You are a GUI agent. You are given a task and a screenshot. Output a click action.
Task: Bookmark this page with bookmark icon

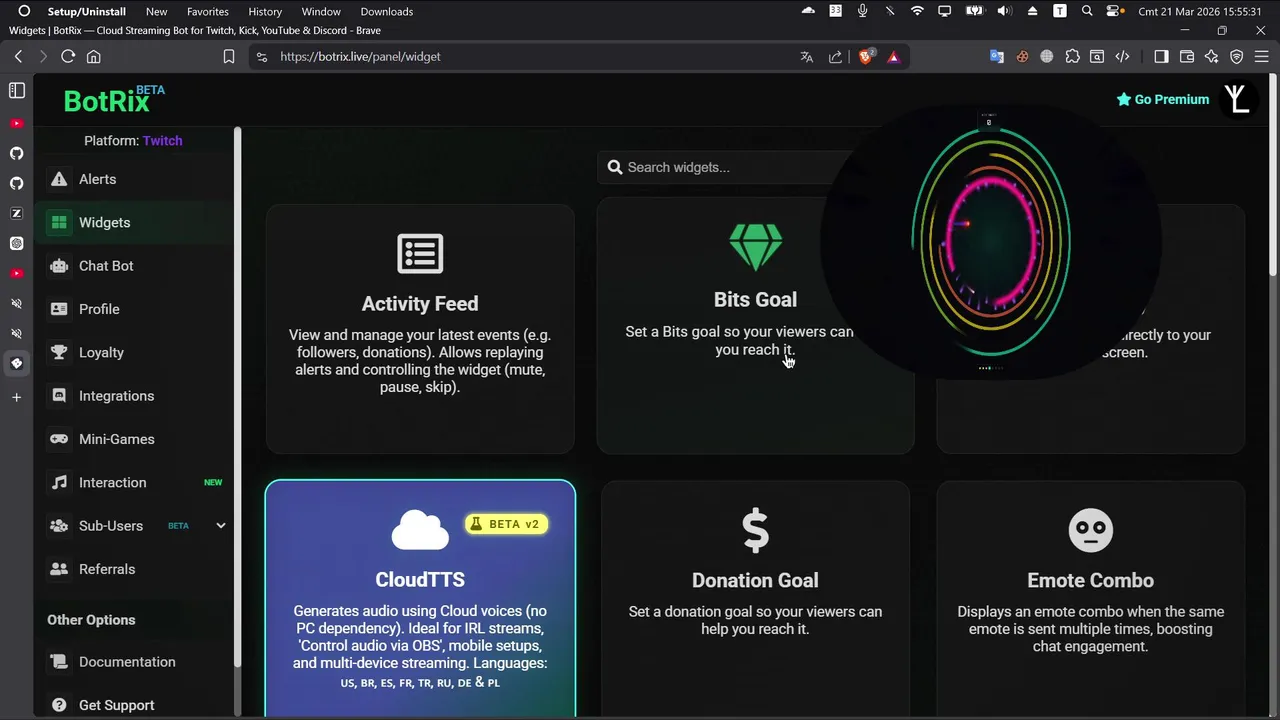pyautogui.click(x=229, y=57)
